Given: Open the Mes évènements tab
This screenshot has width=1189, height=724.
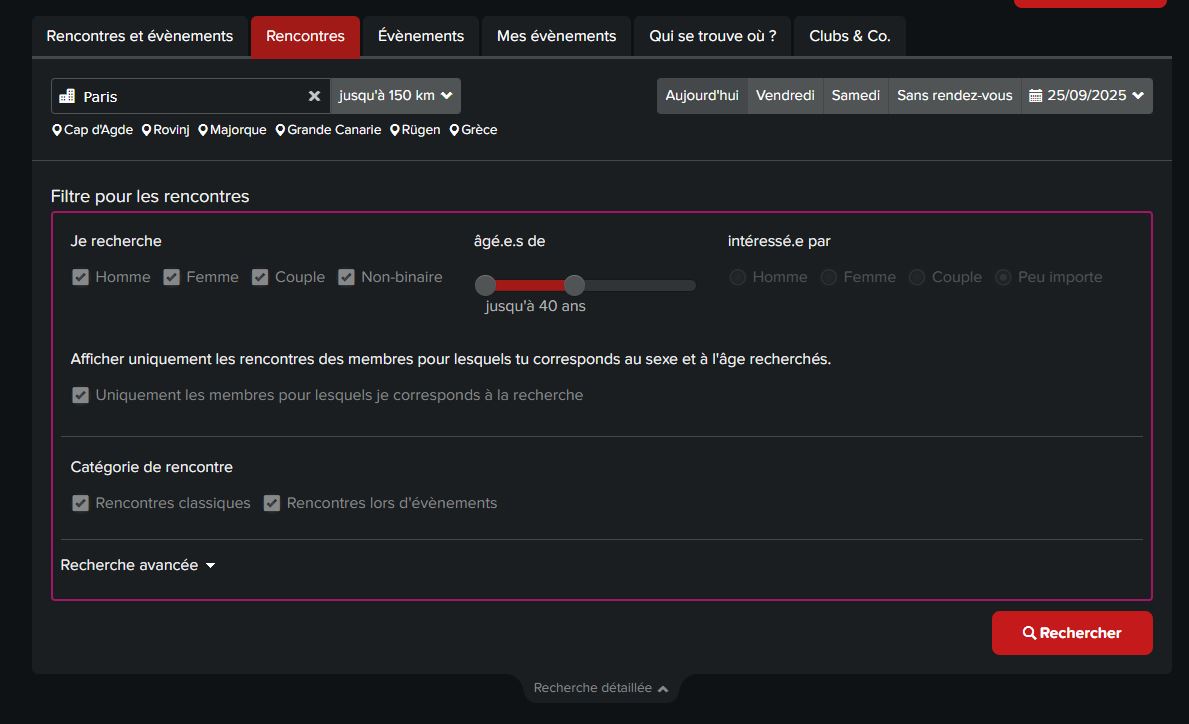Looking at the screenshot, I should tap(557, 36).
